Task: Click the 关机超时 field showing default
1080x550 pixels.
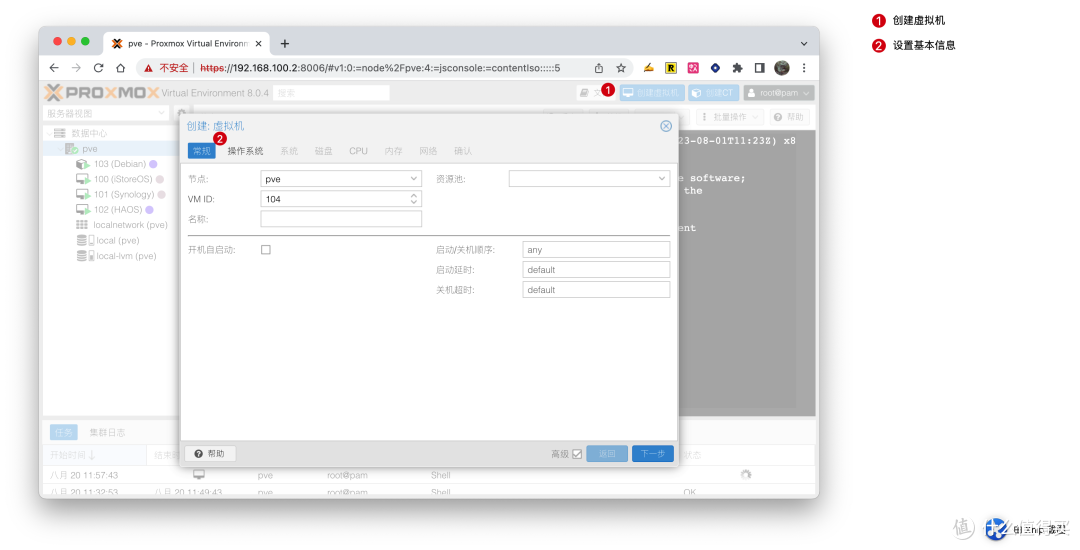Action: coord(596,289)
